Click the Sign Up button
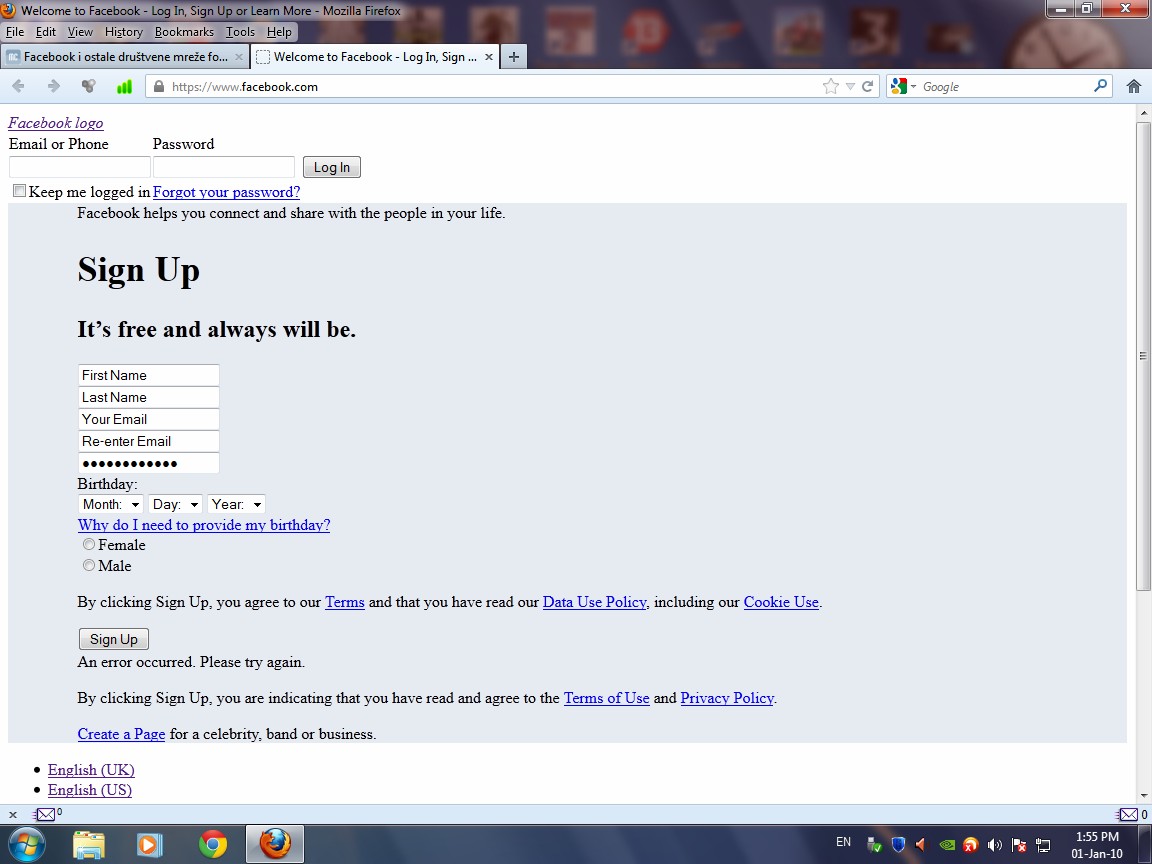The width and height of the screenshot is (1152, 864). 114,639
